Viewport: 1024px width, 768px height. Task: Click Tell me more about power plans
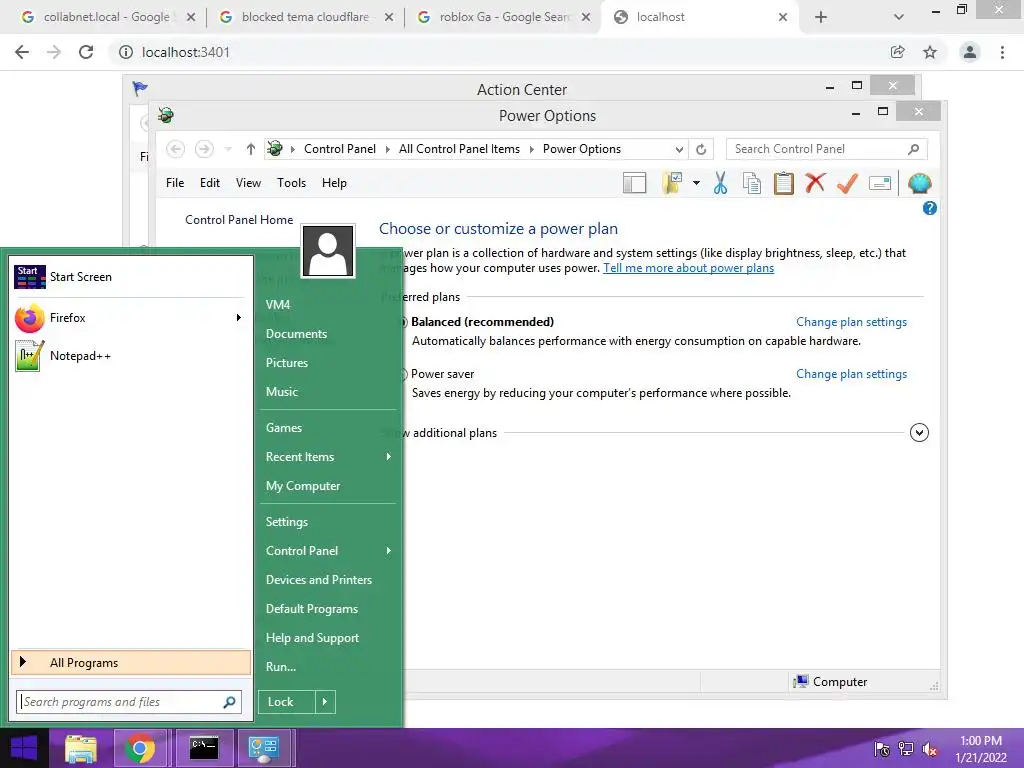[688, 268]
